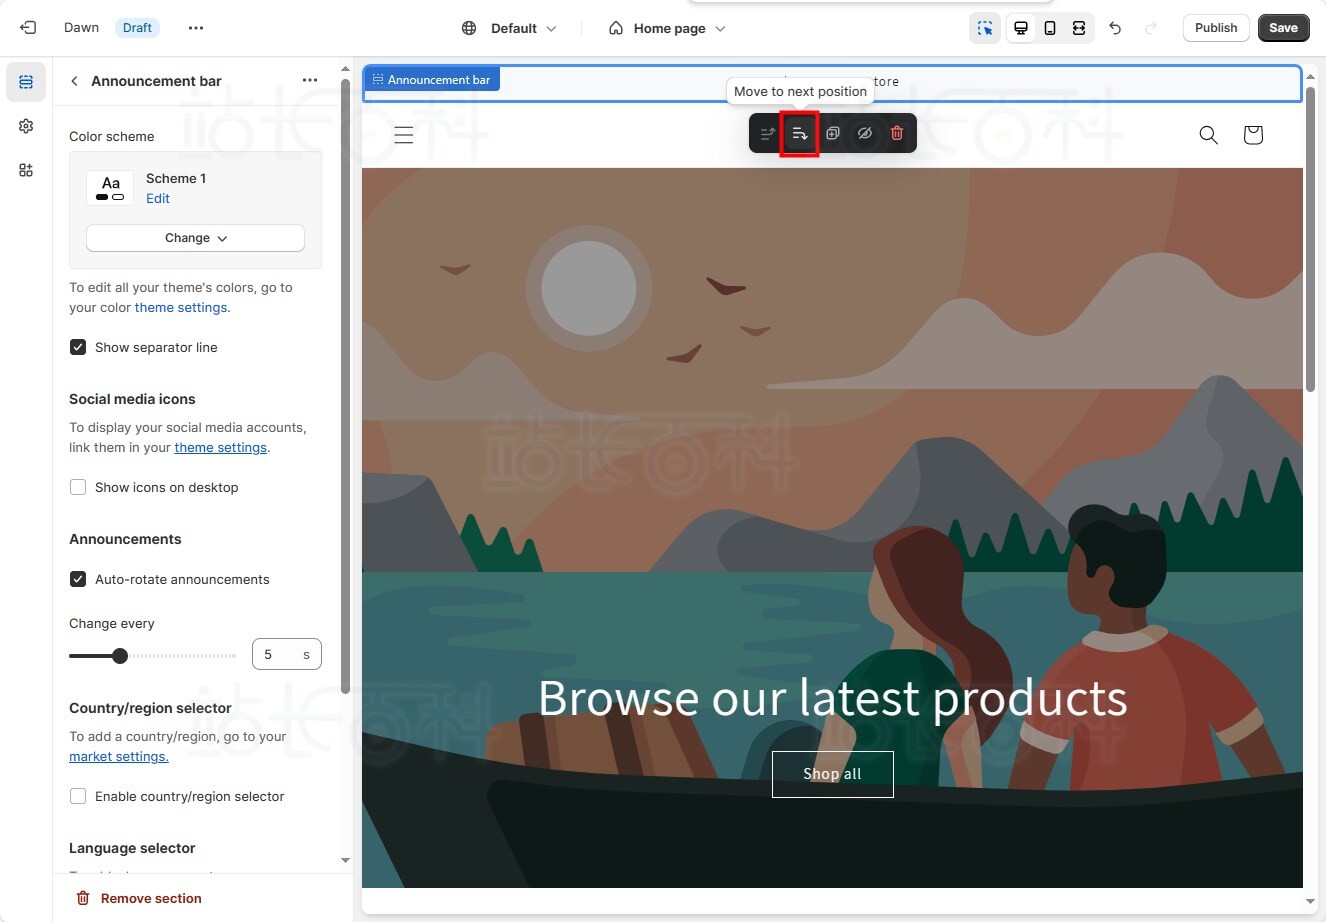The width and height of the screenshot is (1326, 922).
Task: Open the Sections panel in sidebar
Action: [26, 82]
